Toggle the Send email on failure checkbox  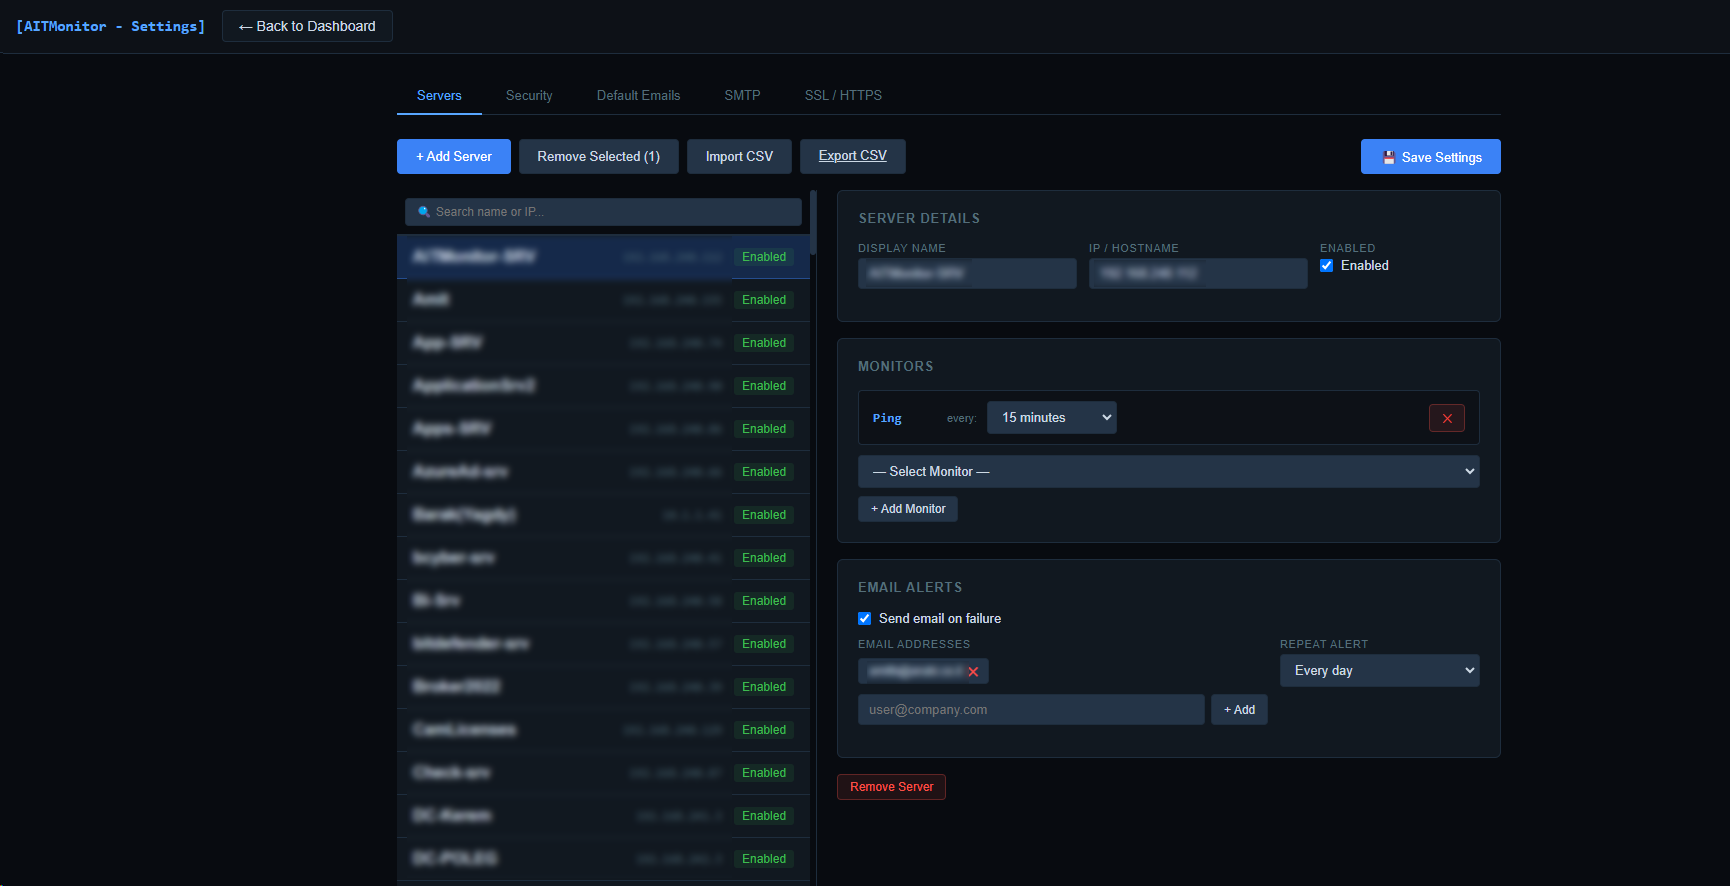(x=865, y=619)
